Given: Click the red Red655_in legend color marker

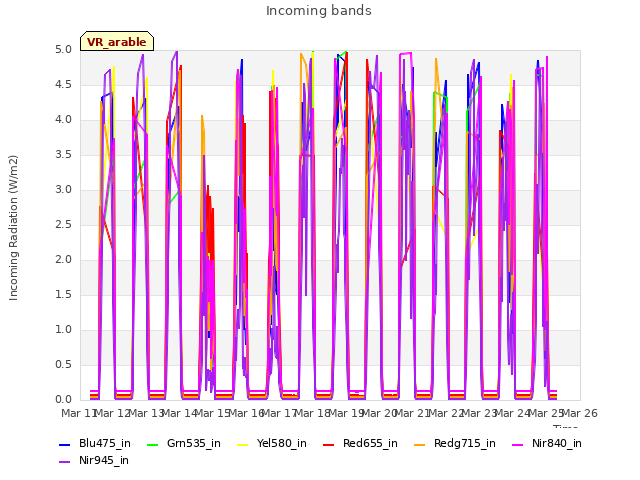Looking at the screenshot, I should (329, 444).
